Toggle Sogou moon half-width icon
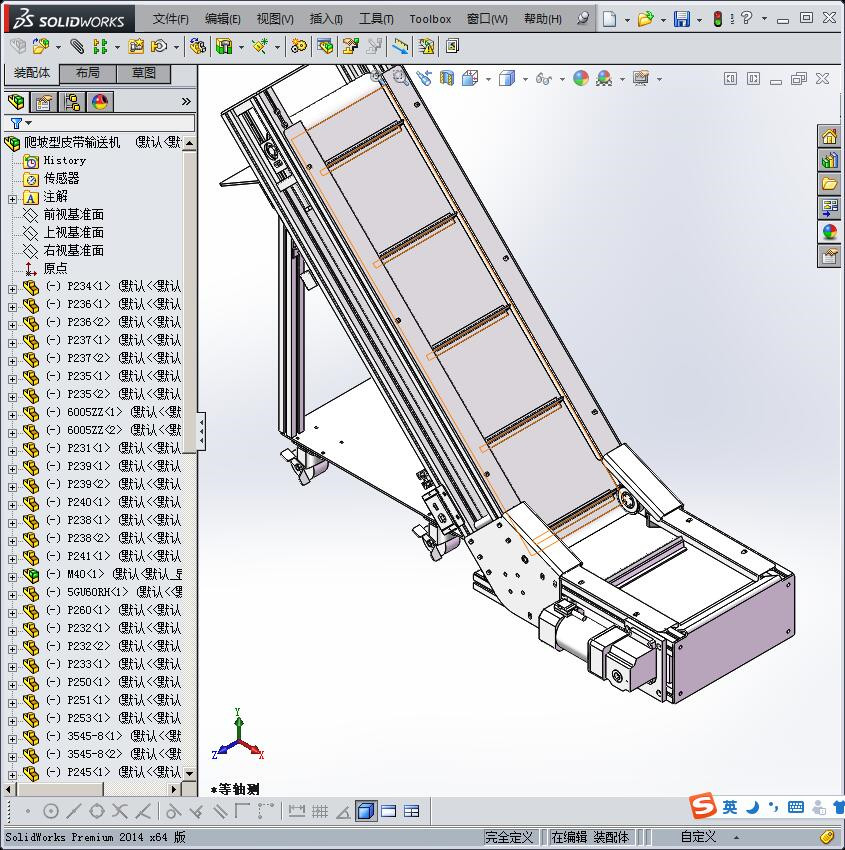Image resolution: width=845 pixels, height=850 pixels. (752, 807)
